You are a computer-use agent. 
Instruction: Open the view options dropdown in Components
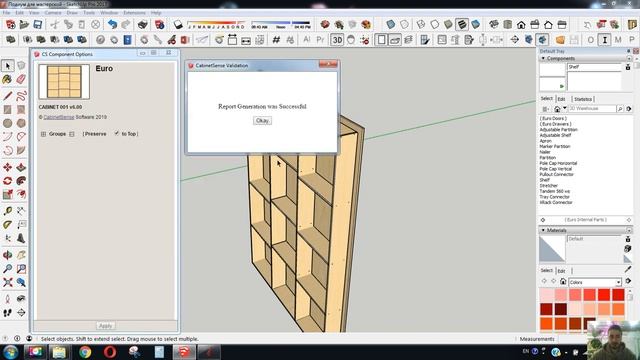pos(545,109)
